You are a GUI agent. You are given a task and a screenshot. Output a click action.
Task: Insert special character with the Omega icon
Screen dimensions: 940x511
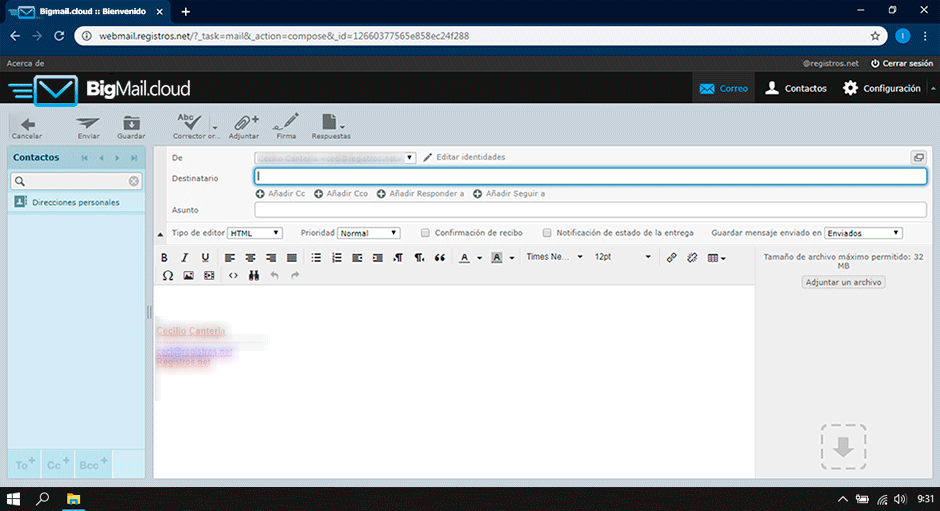coord(167,275)
